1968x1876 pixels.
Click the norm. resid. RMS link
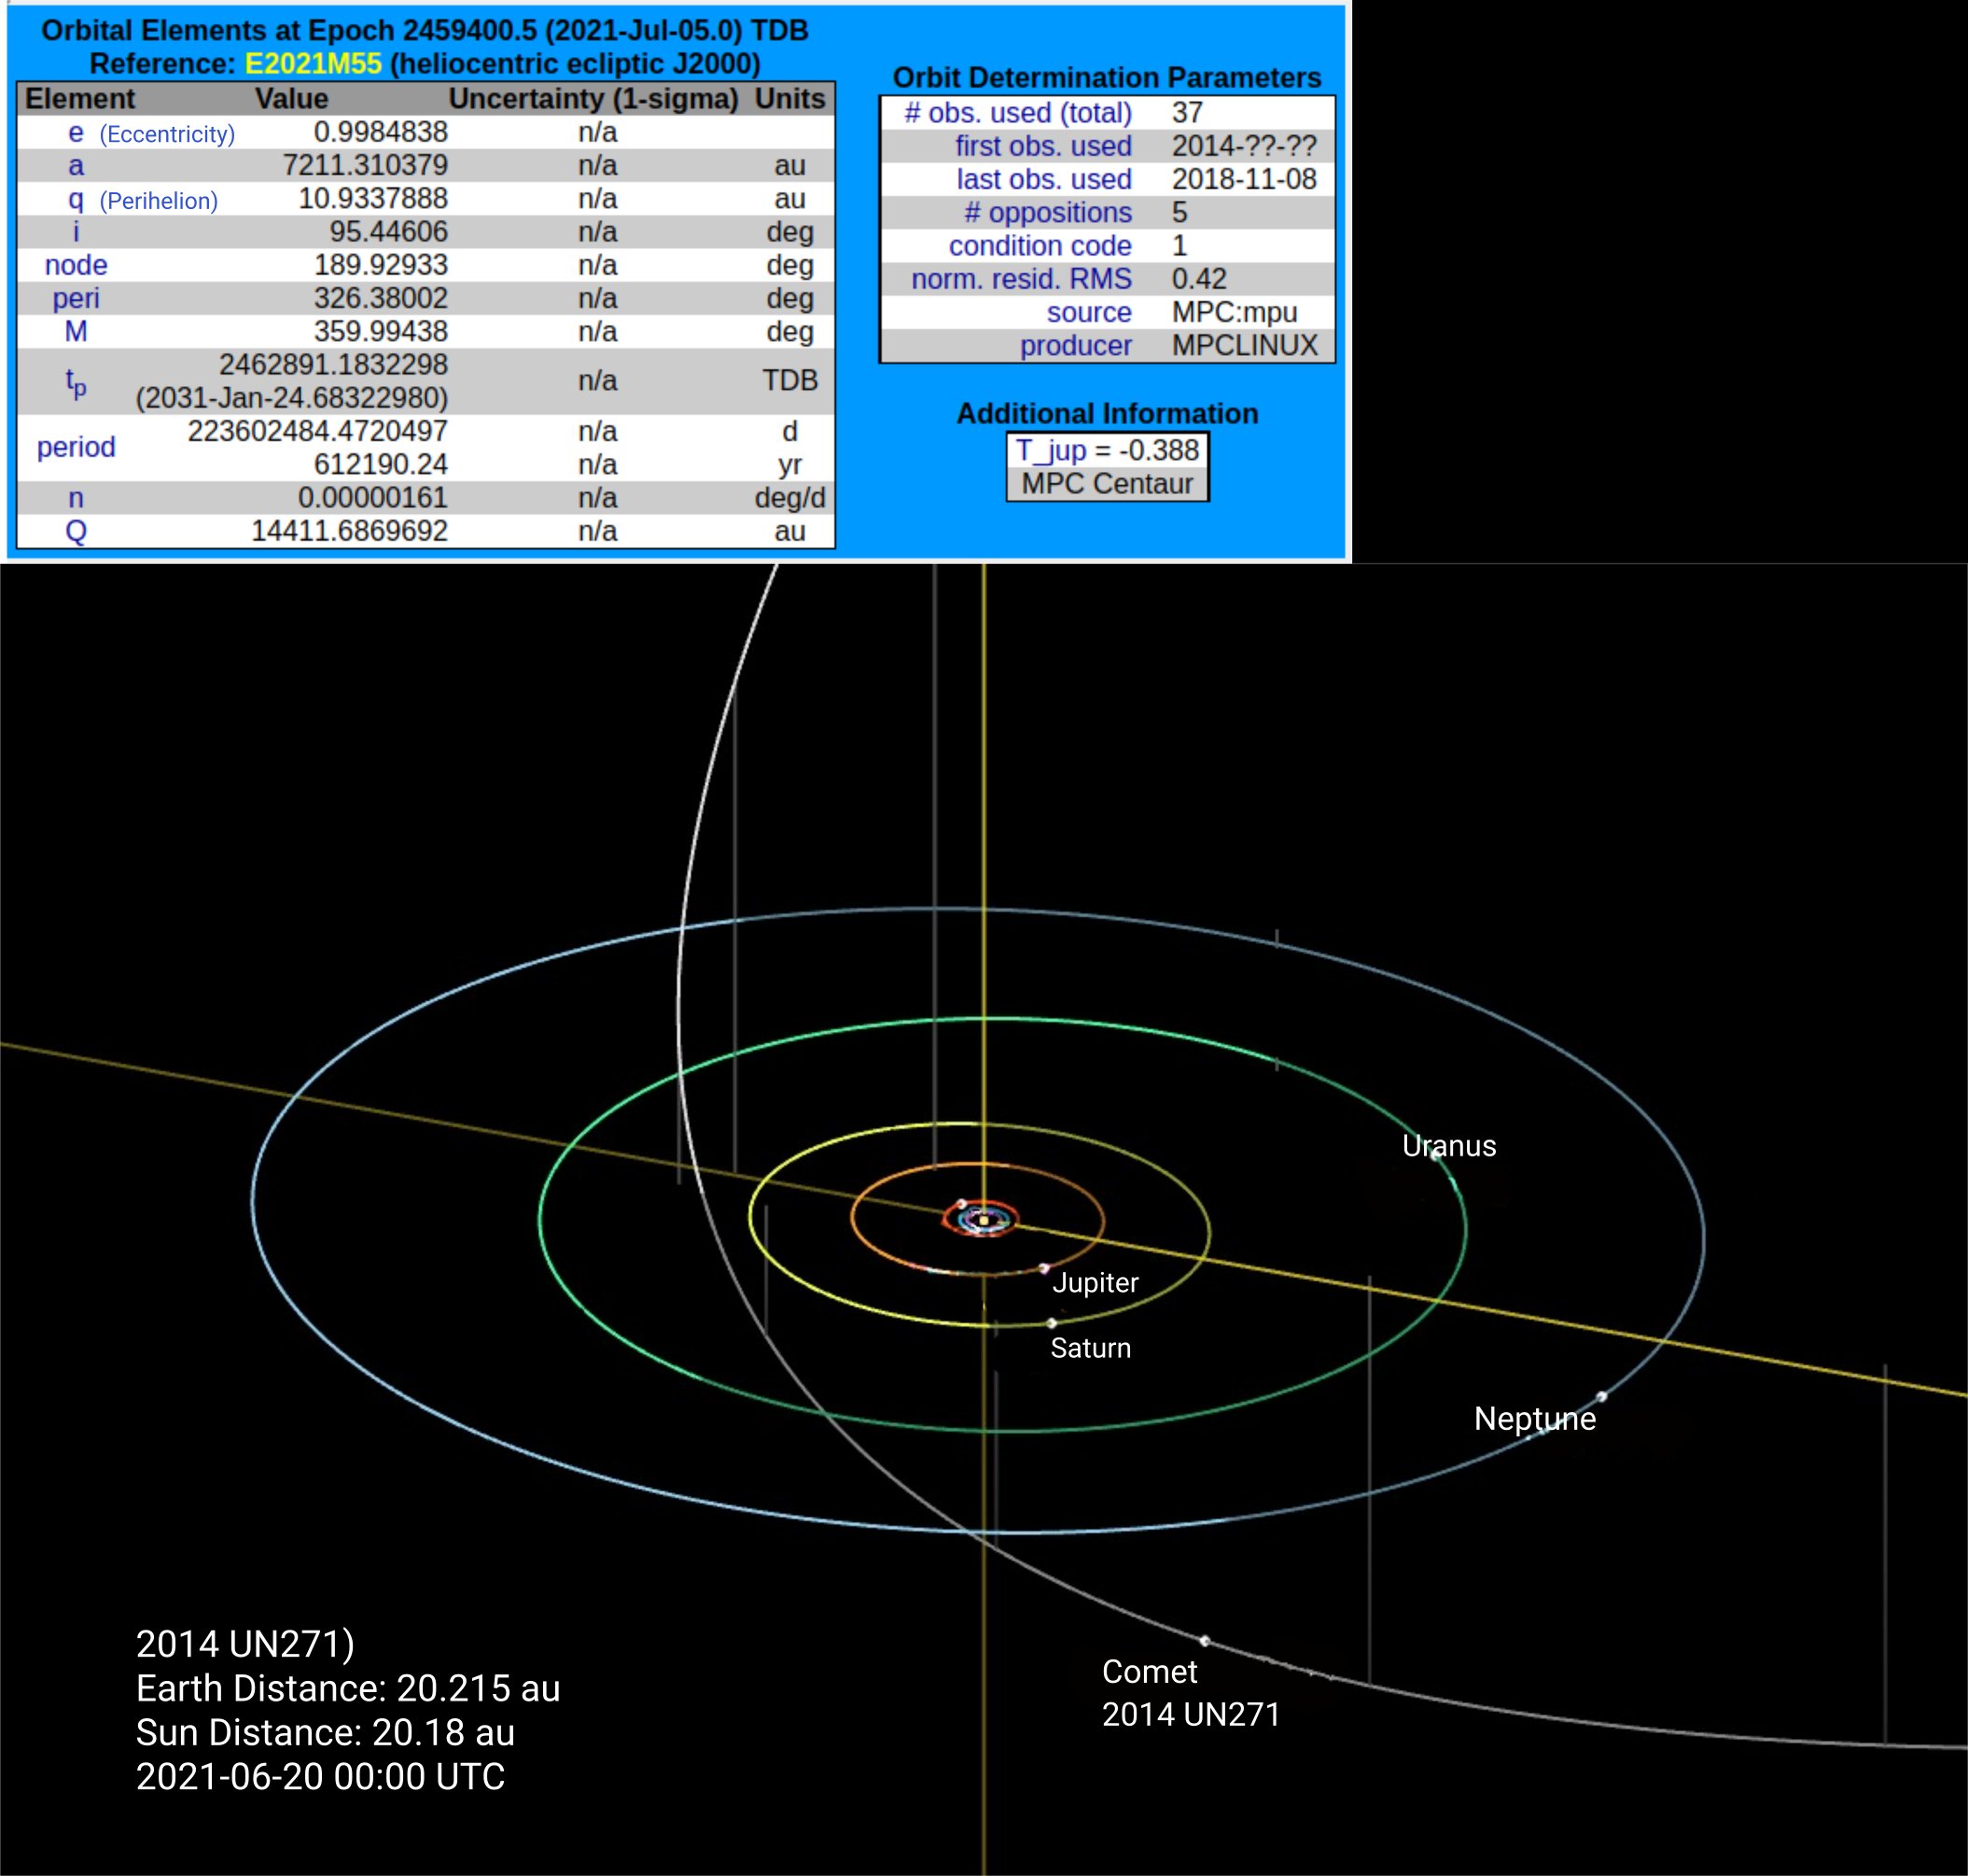(x=1020, y=279)
